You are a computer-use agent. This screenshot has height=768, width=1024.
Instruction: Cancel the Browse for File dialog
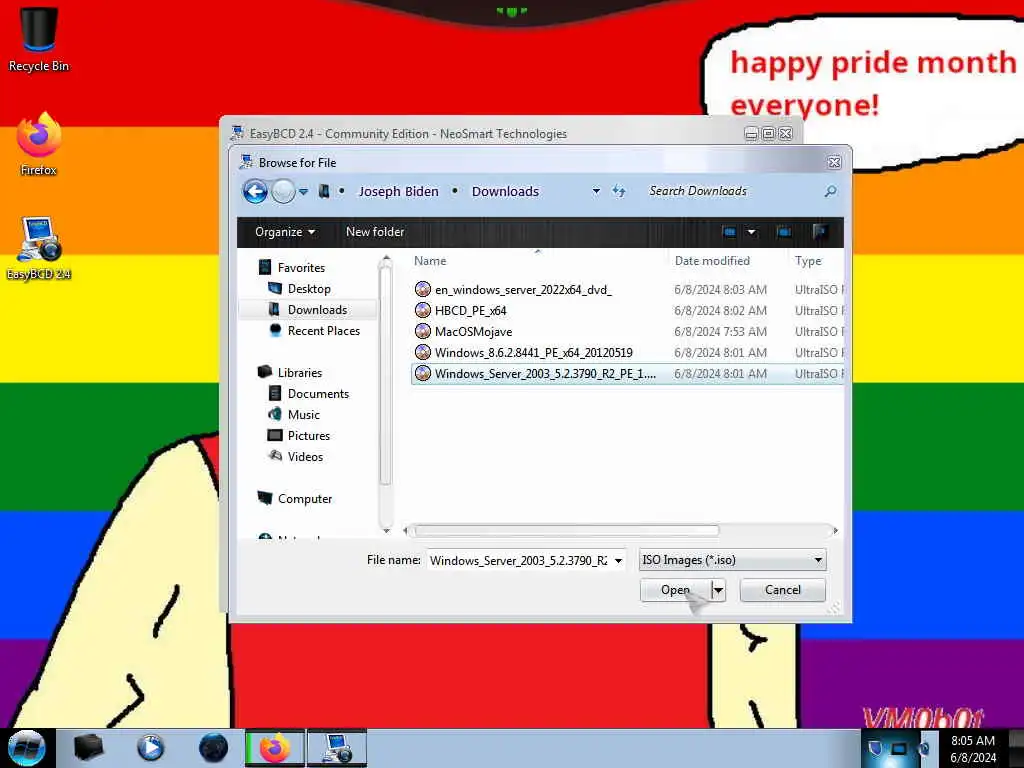pos(782,590)
